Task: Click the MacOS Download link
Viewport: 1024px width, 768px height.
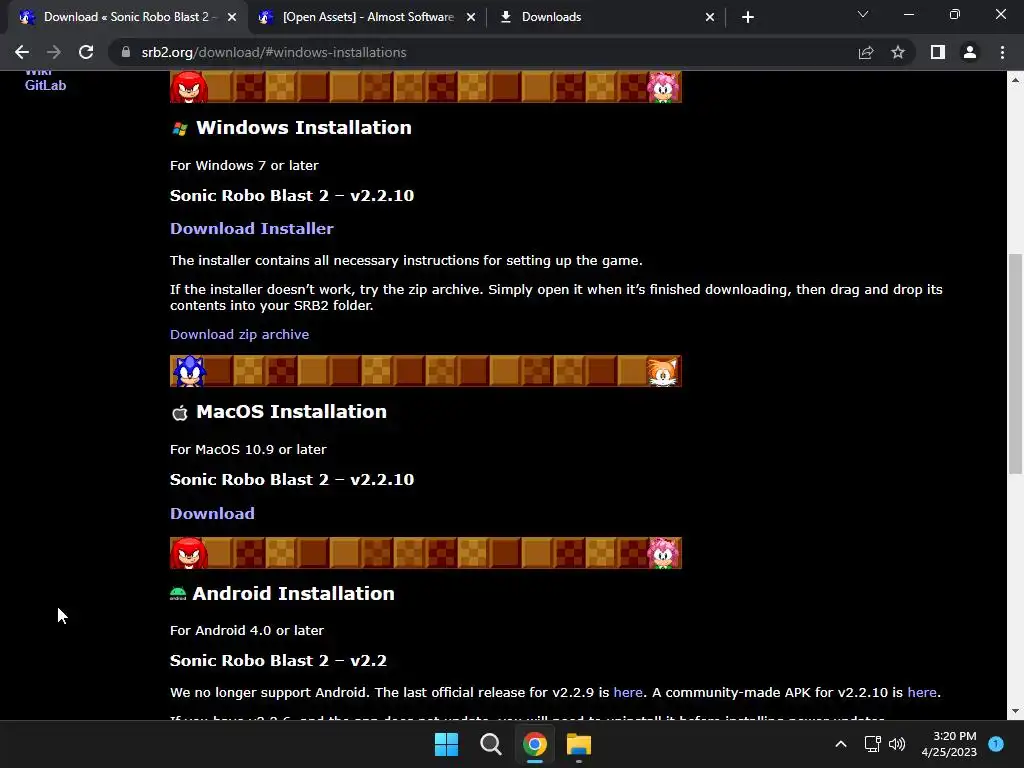Action: click(x=212, y=513)
